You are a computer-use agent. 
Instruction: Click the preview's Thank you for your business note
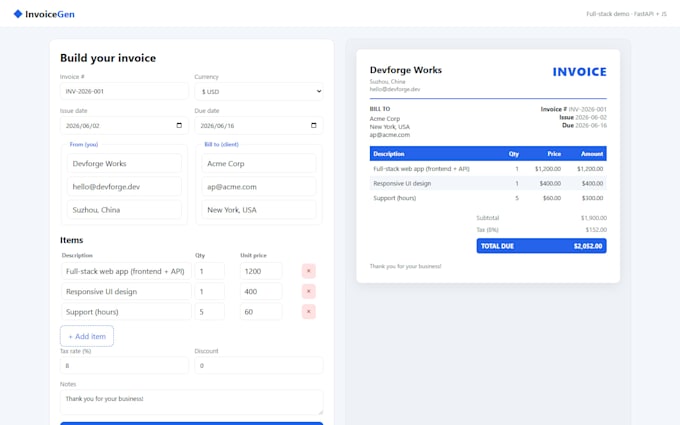tap(405, 266)
